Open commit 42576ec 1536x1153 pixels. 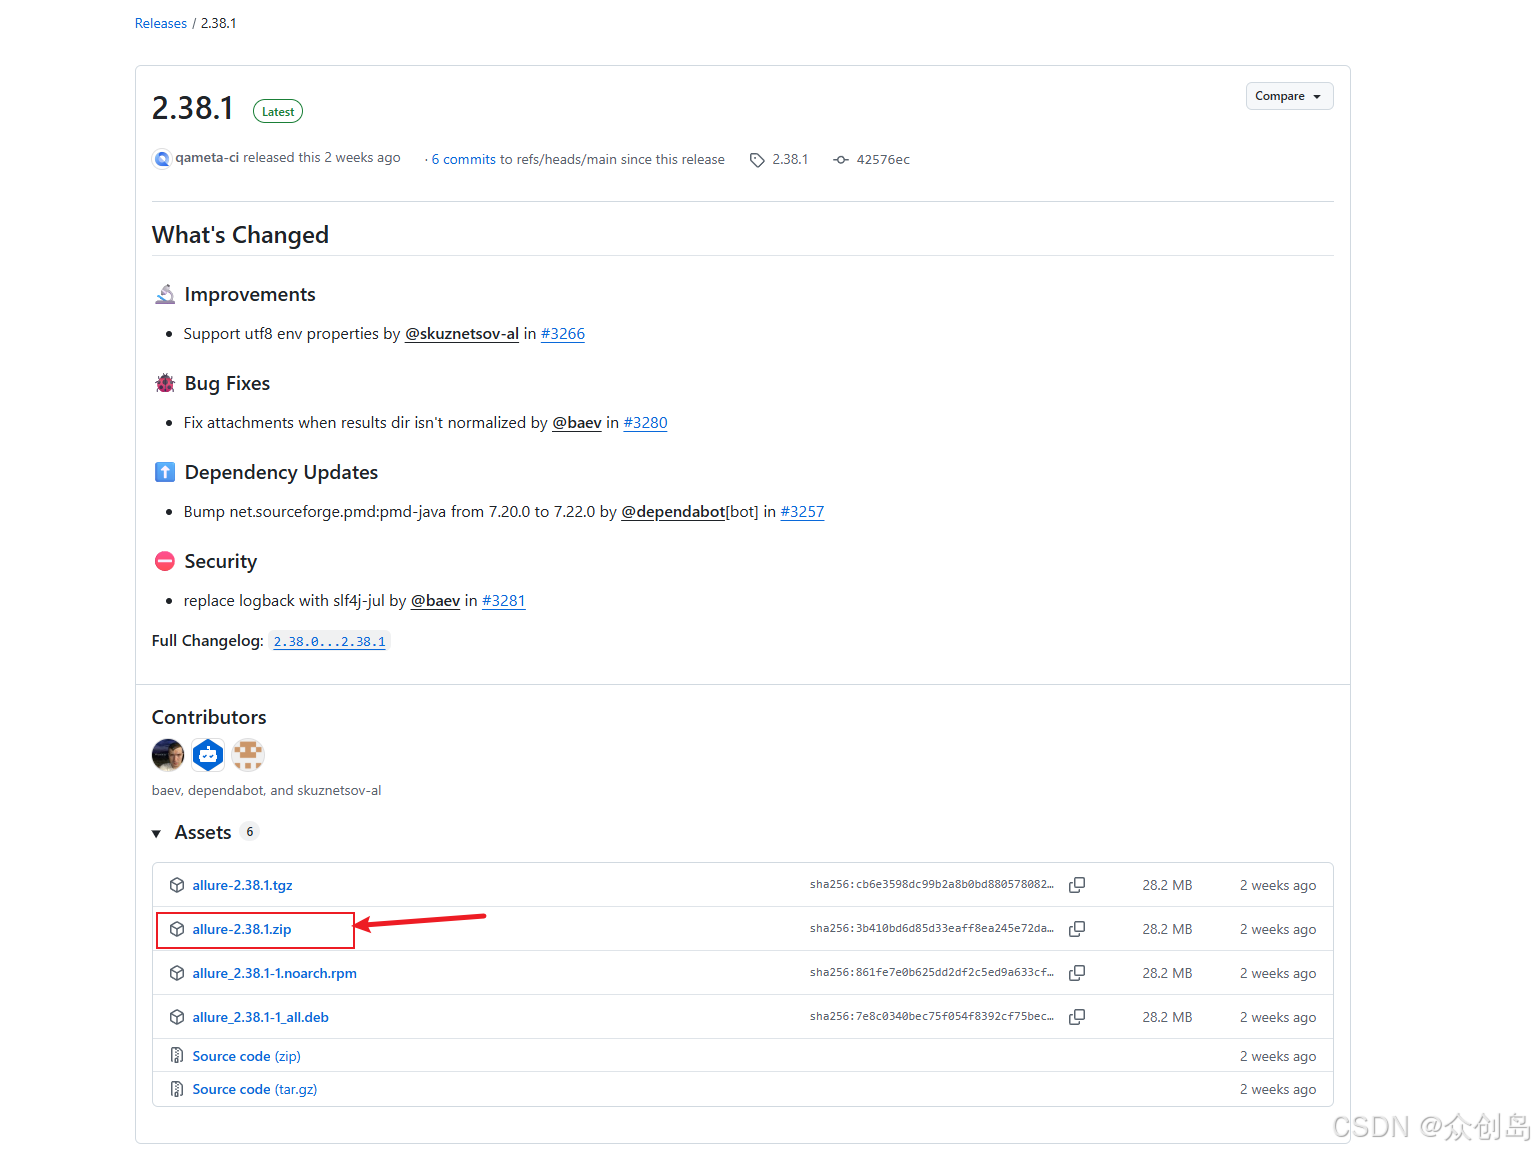tap(883, 159)
